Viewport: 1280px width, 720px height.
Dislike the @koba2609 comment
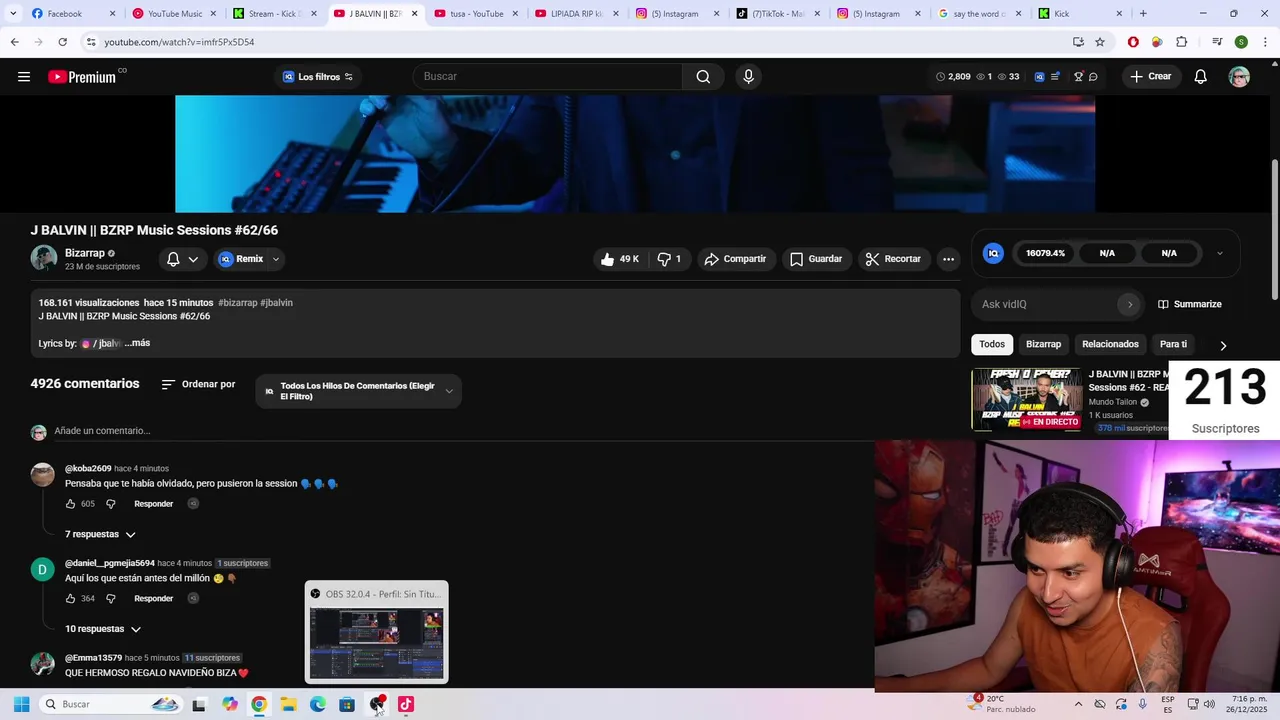pyautogui.click(x=111, y=504)
